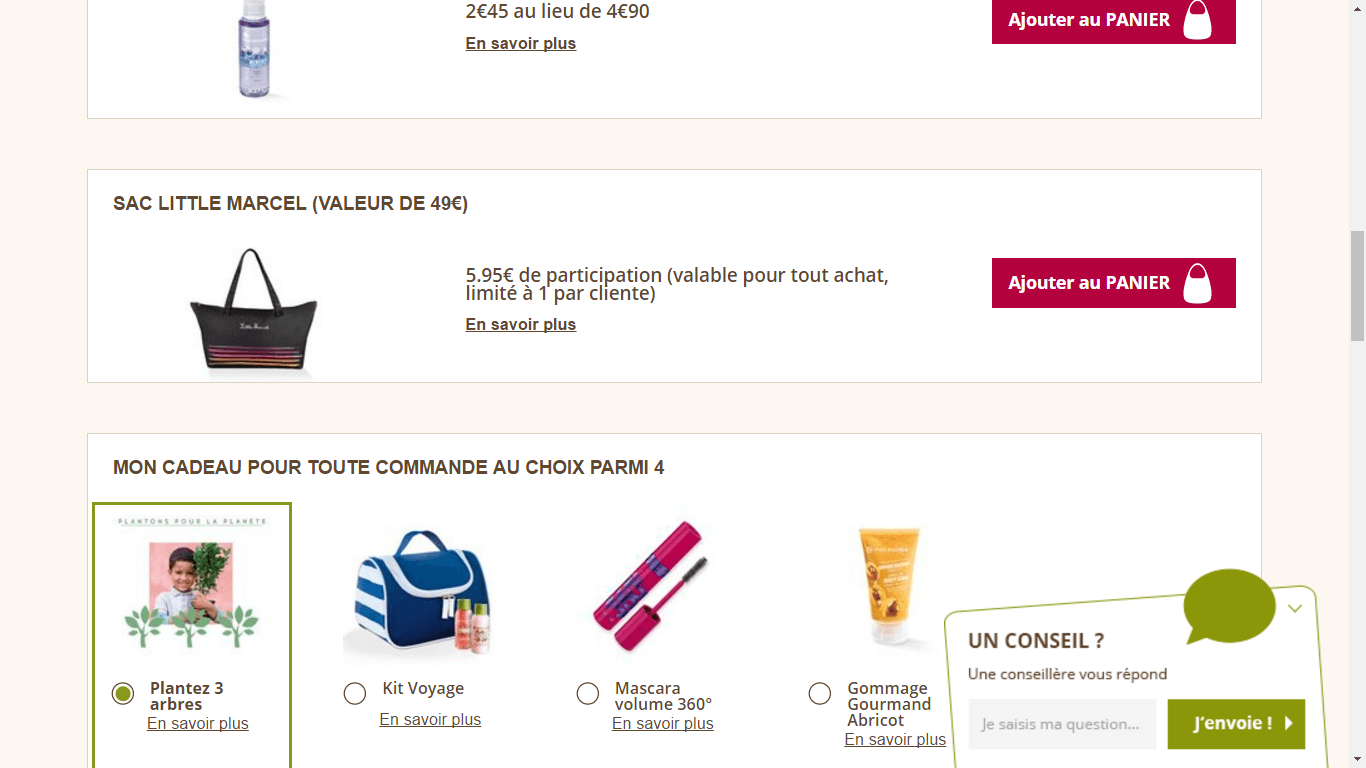Pick Gommage Gourmand Abricot radio button
1366x768 pixels.
point(820,694)
